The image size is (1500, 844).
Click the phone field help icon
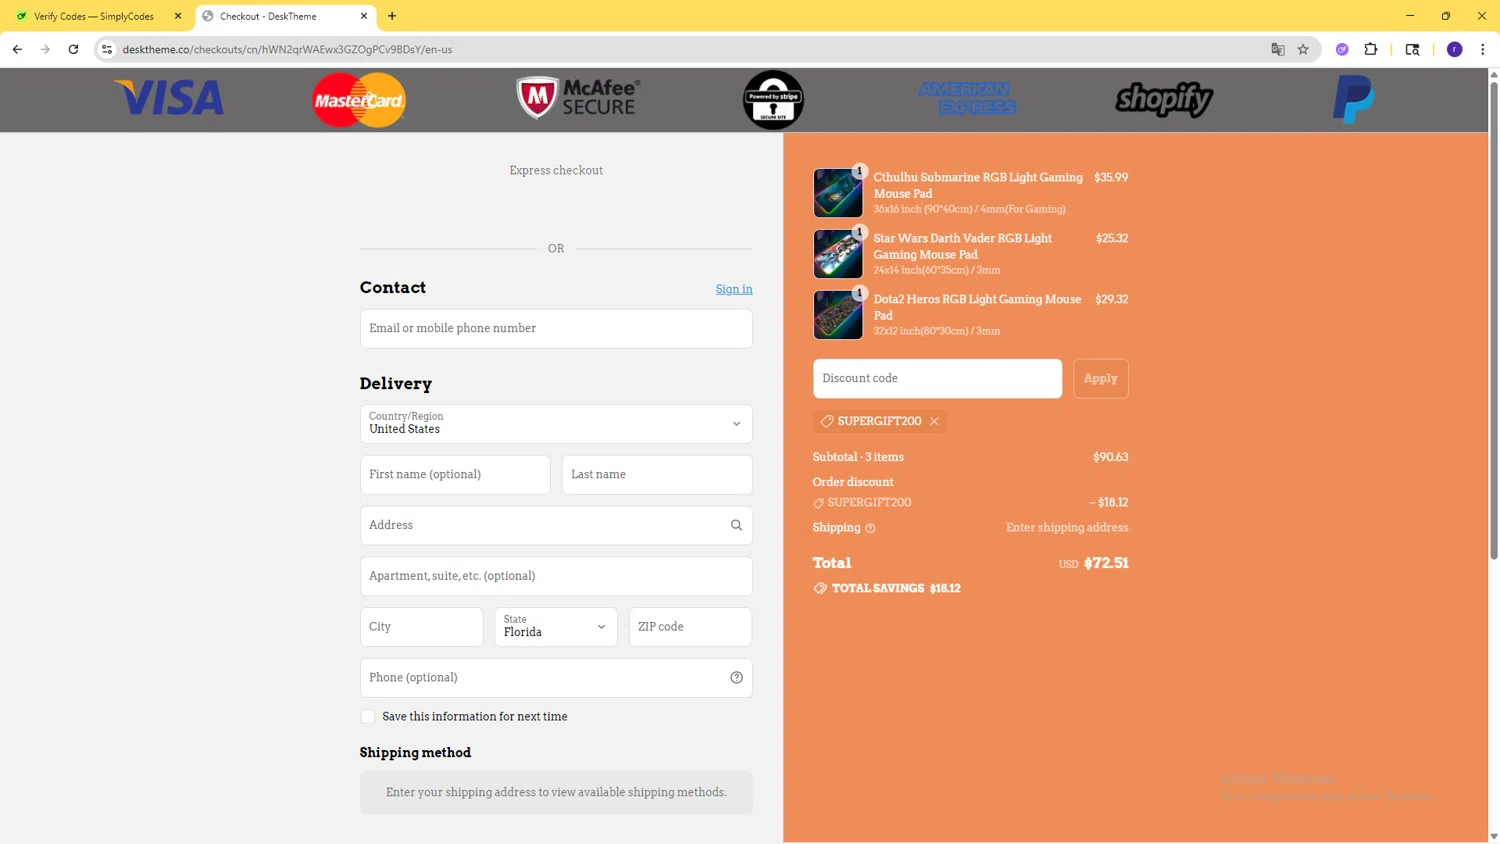point(736,678)
